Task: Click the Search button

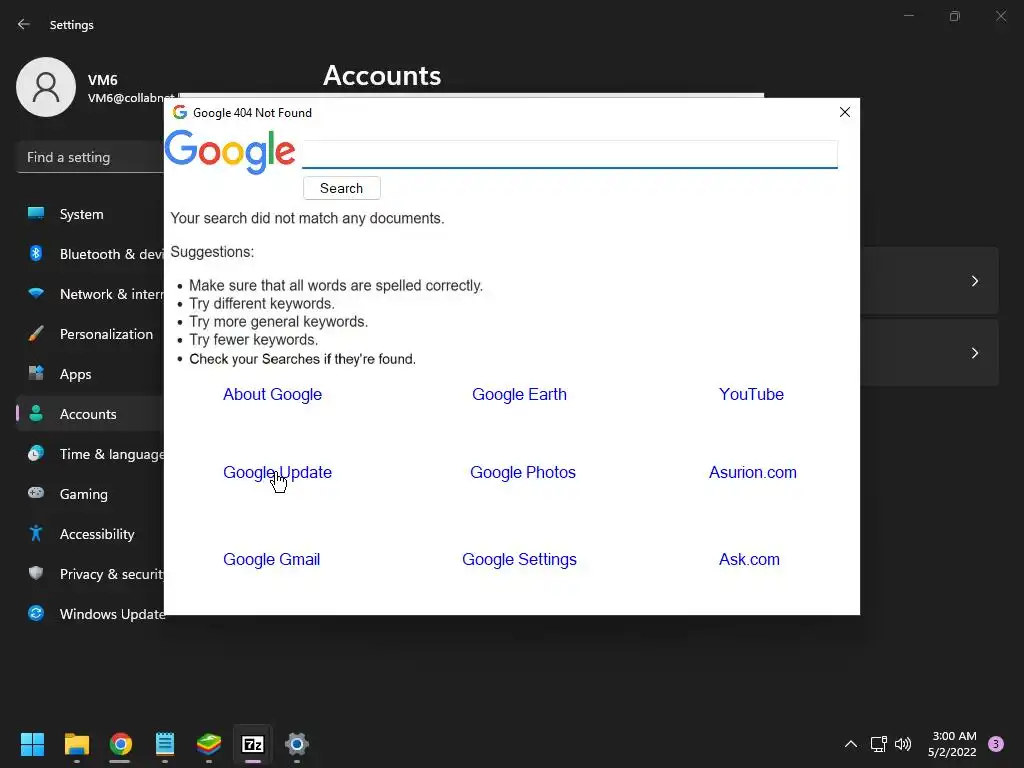Action: pos(342,188)
